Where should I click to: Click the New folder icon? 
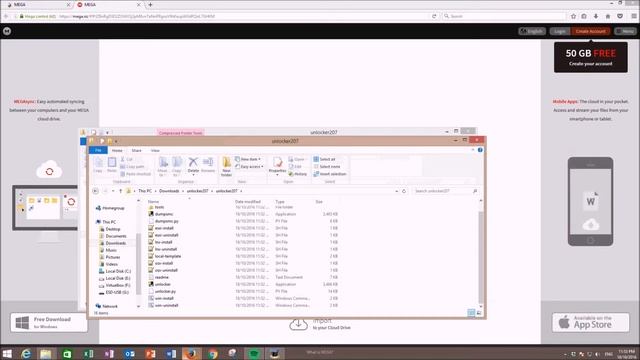click(x=226, y=167)
